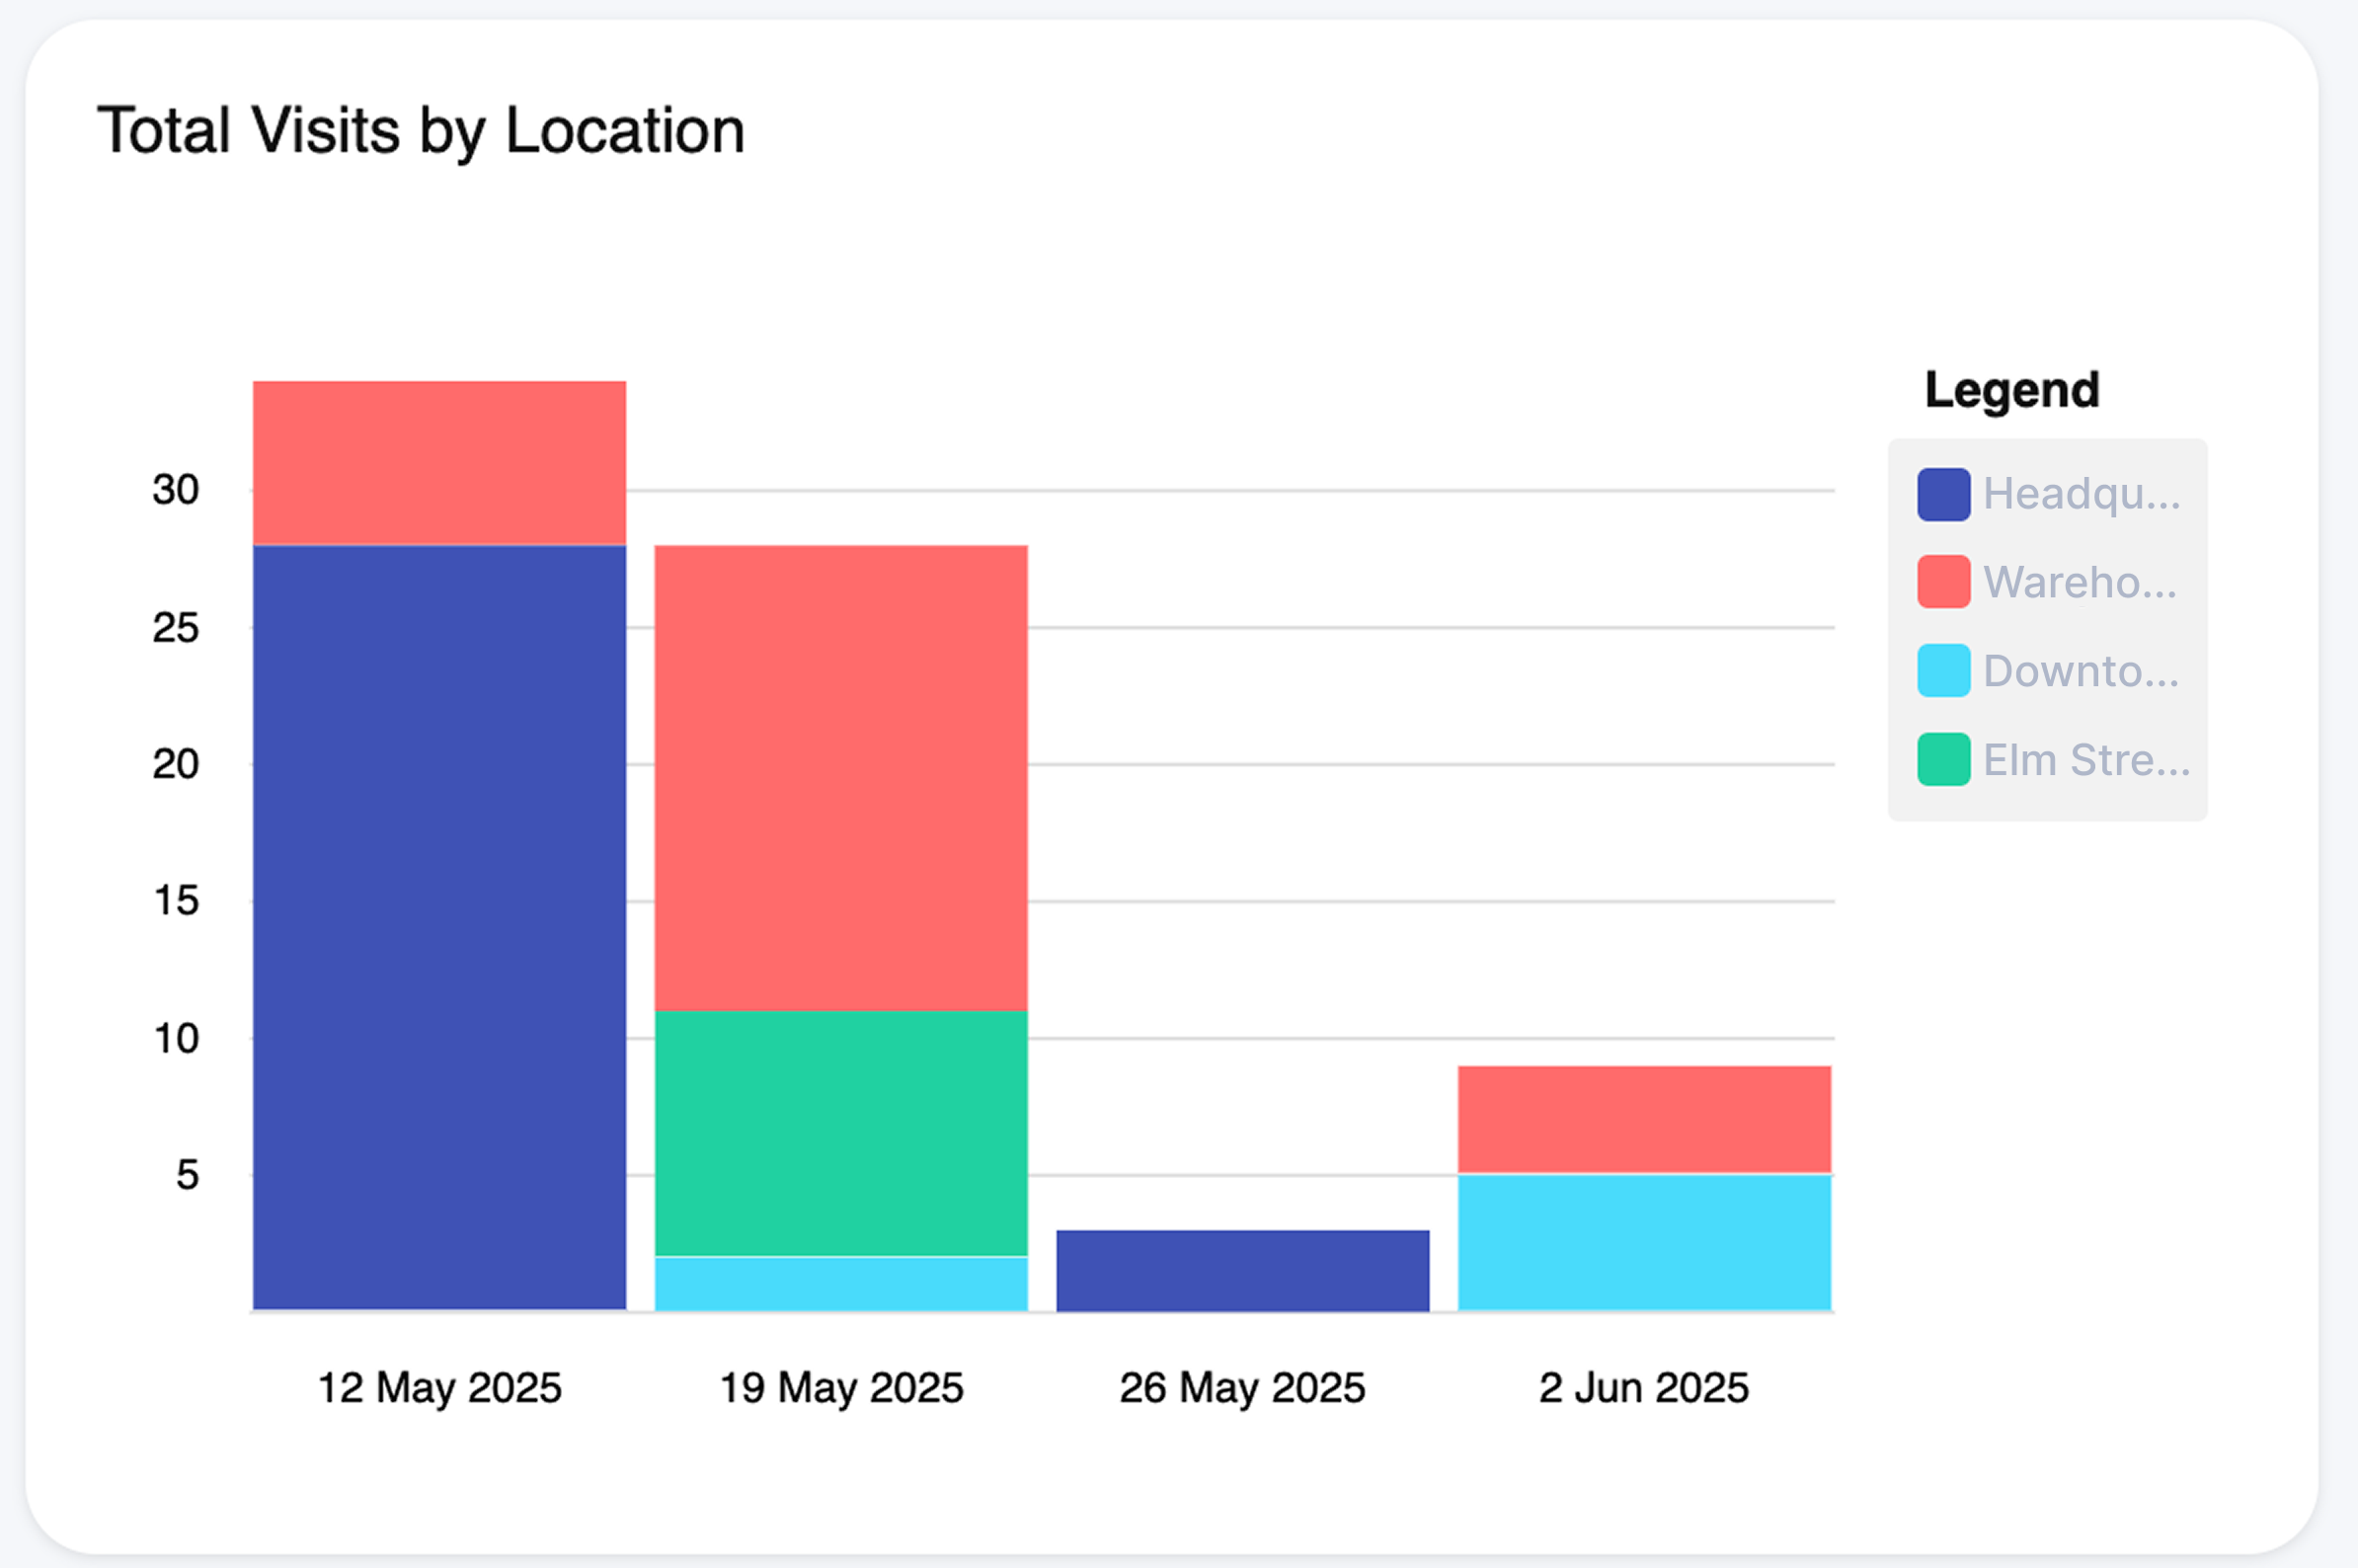Click cyan Downtown segment in 2 Jun bar
The image size is (2358, 1568).
[x=1643, y=1241]
